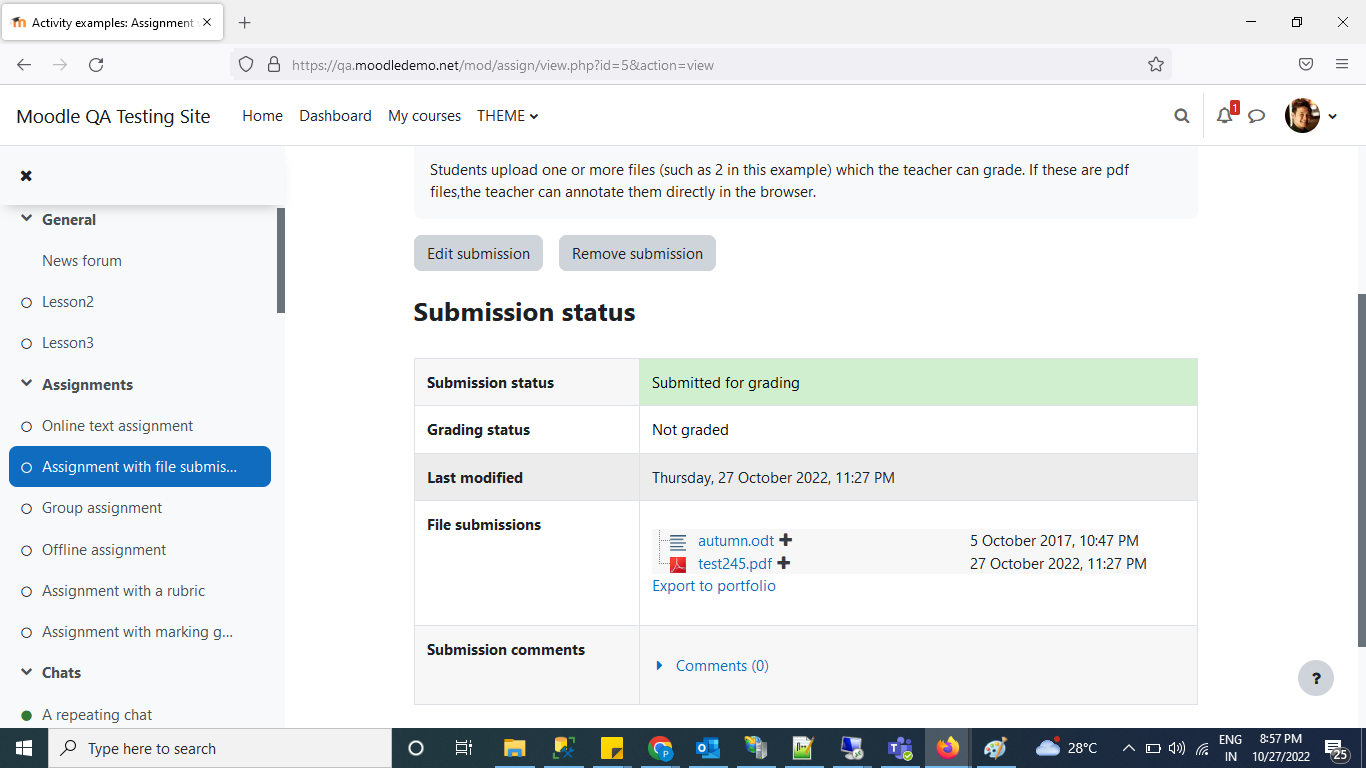
Task: Open the tracking protection shield icon
Action: tap(246, 65)
